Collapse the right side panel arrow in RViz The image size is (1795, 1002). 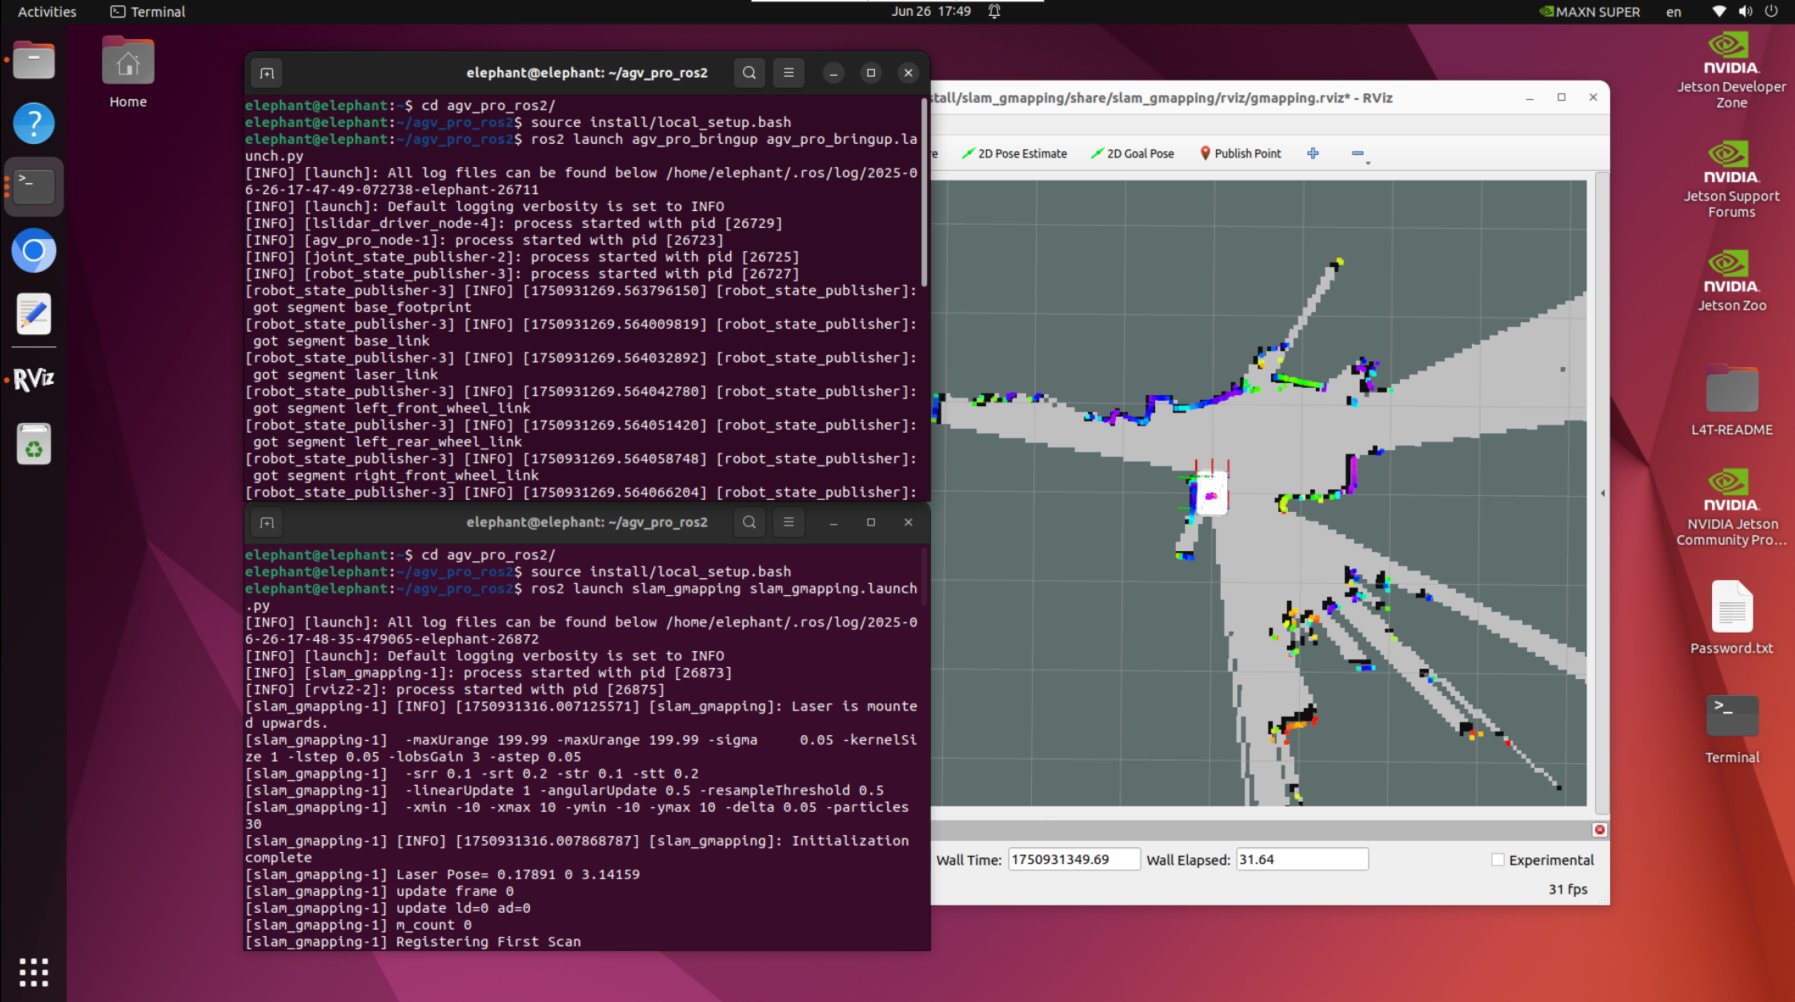1602,493
